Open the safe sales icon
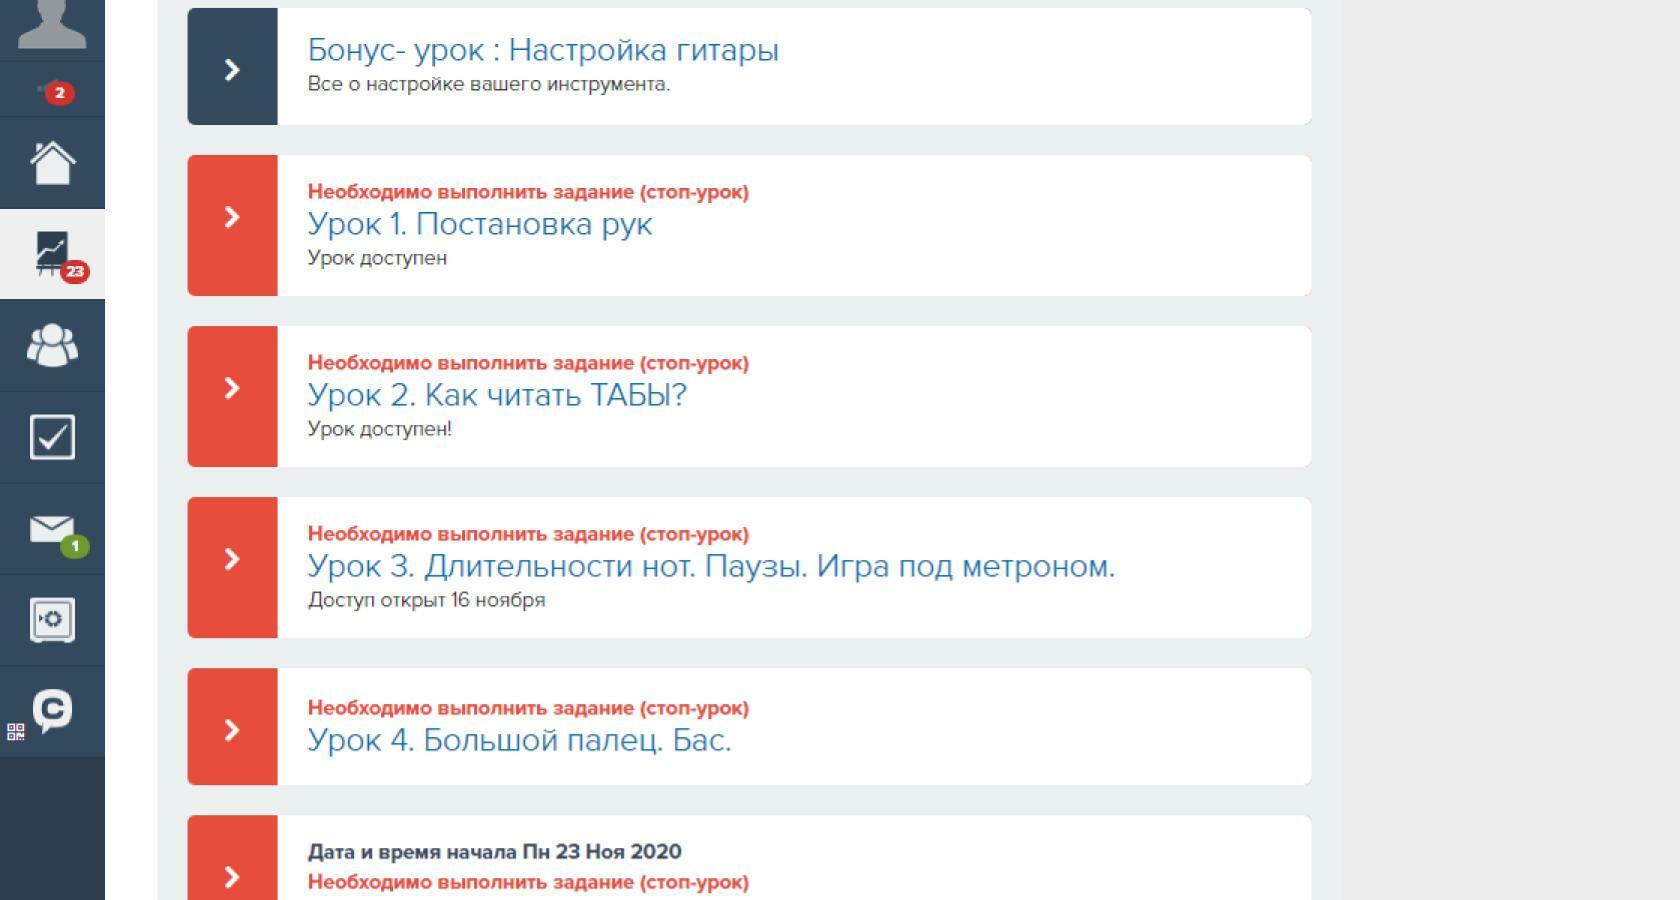The image size is (1680, 900). (52, 620)
